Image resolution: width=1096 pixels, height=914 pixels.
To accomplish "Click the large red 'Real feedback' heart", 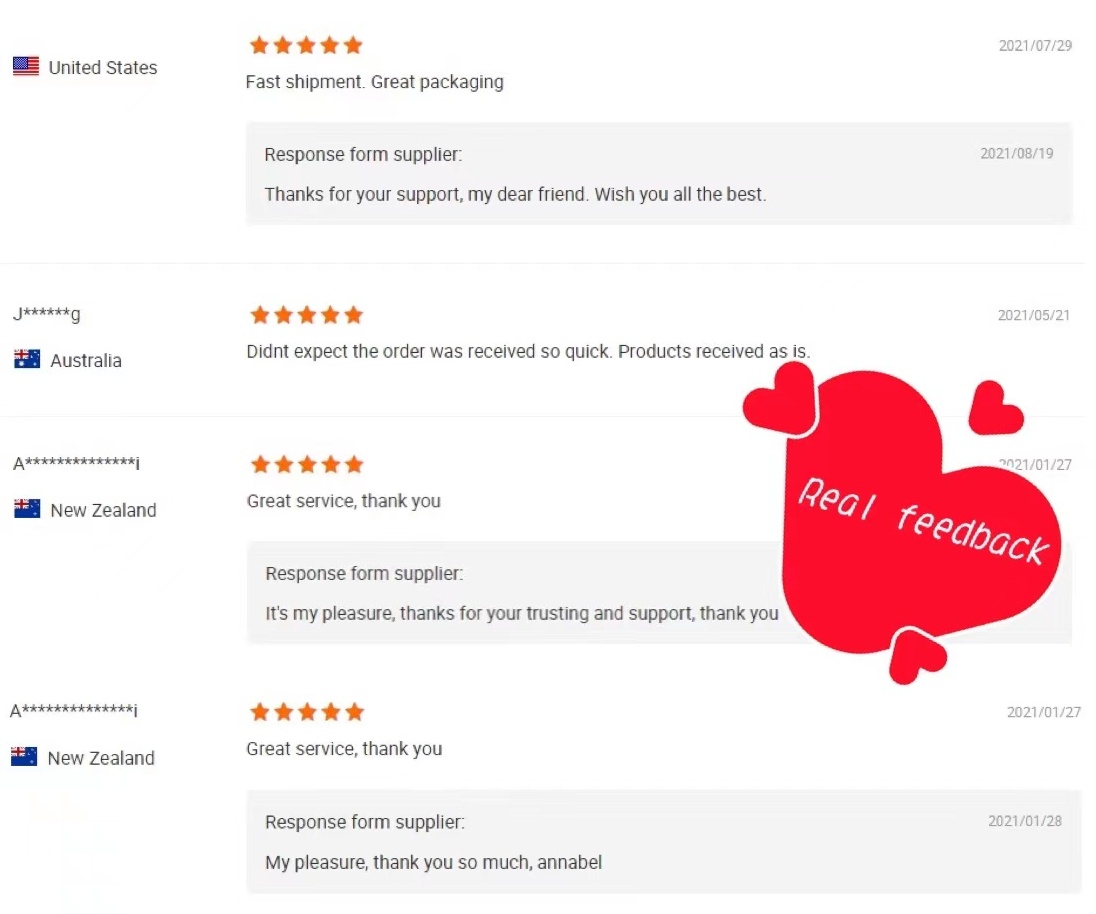I will click(x=900, y=510).
